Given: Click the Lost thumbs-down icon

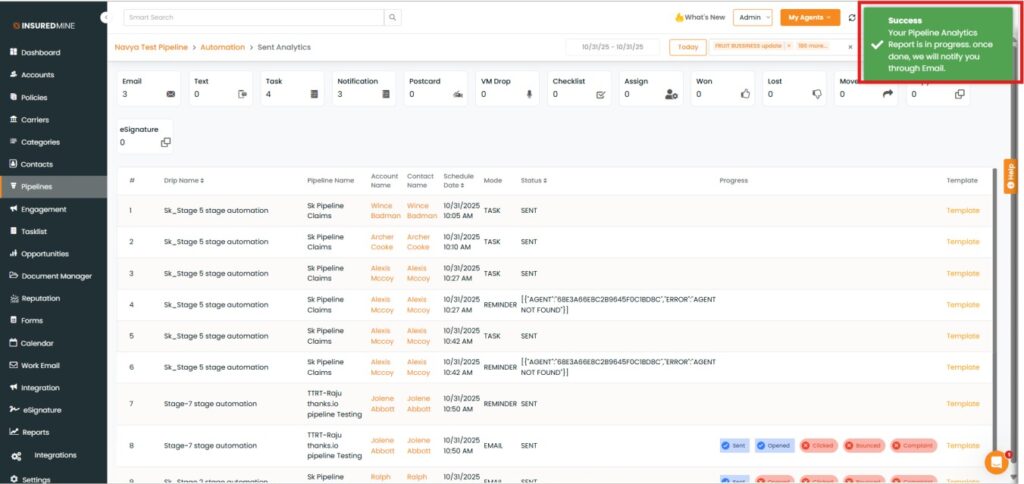Looking at the screenshot, I should point(817,94).
